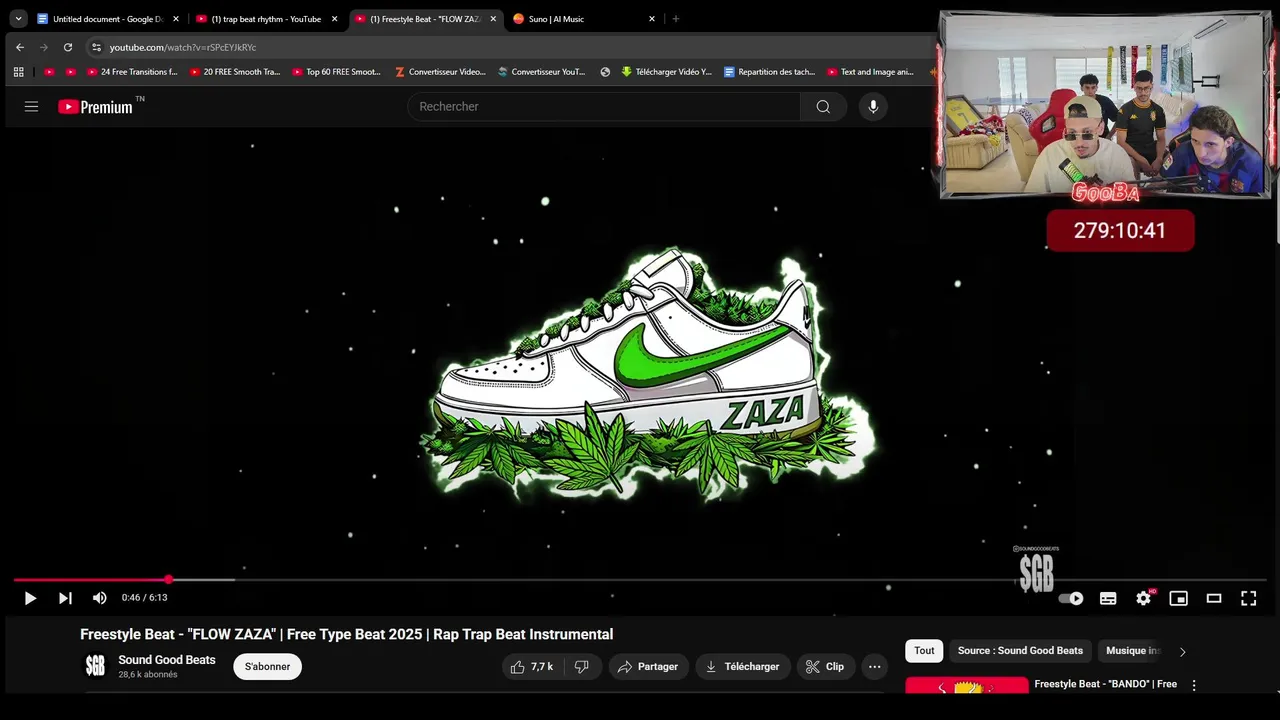Open 24 Free Transitions bookmark
This screenshot has height=720, width=1280.
(132, 72)
